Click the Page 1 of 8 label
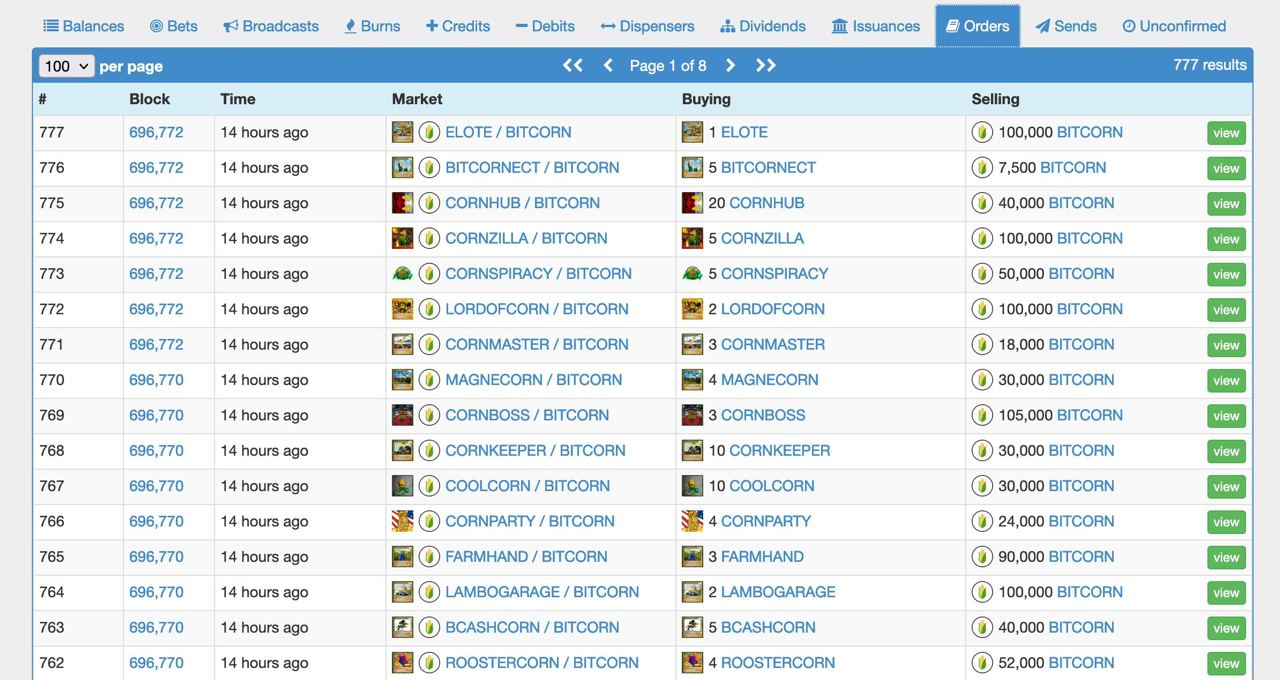Image resolution: width=1280 pixels, height=680 pixels. 668,65
